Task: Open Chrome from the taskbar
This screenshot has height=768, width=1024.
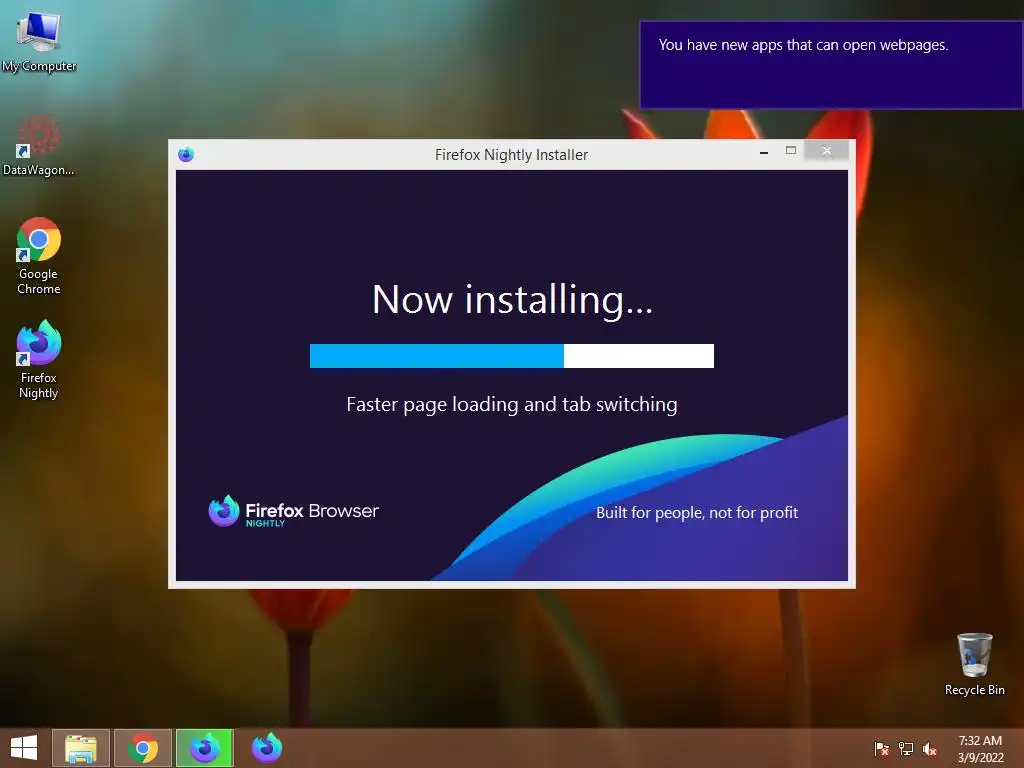Action: 143,748
